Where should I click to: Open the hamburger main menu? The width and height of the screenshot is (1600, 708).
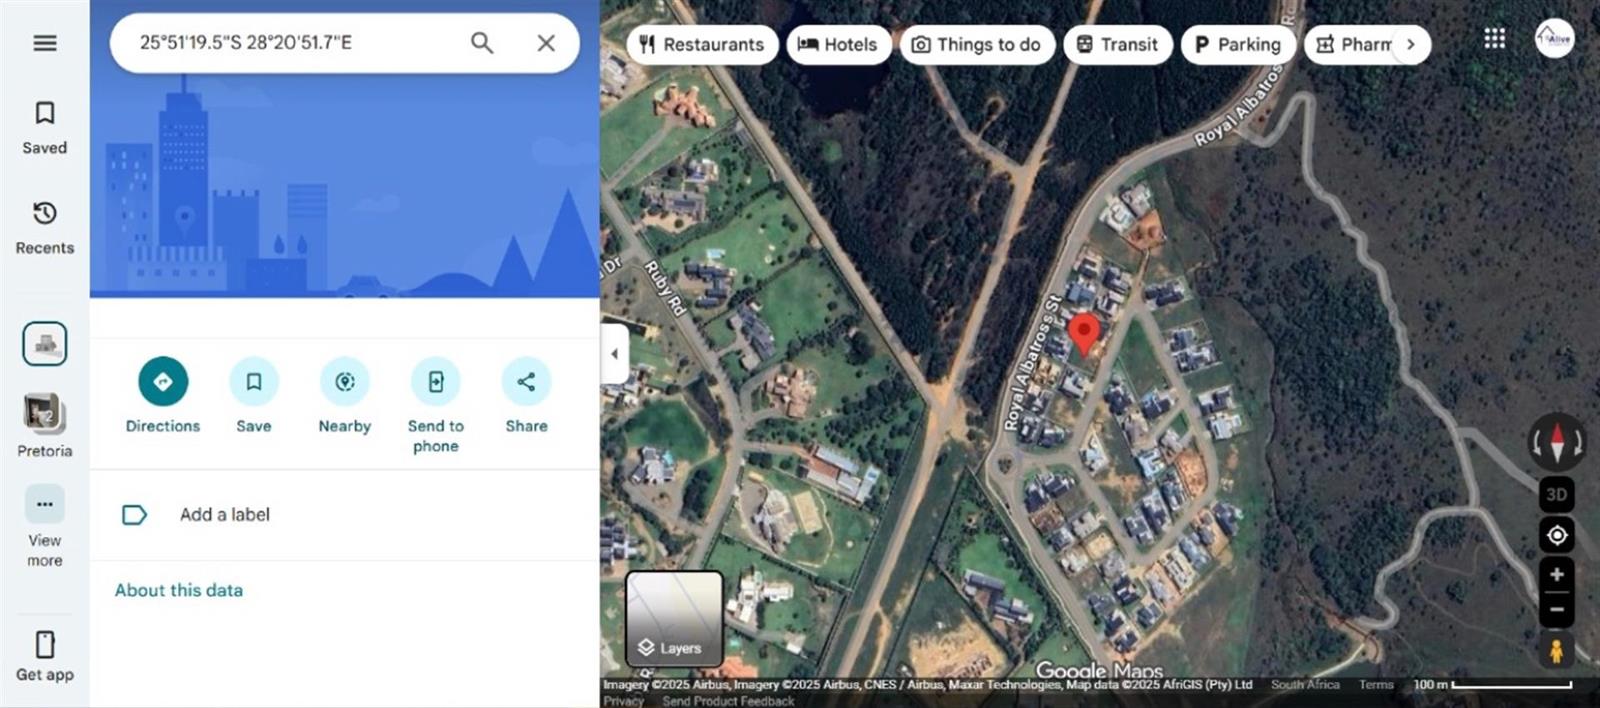[x=45, y=43]
